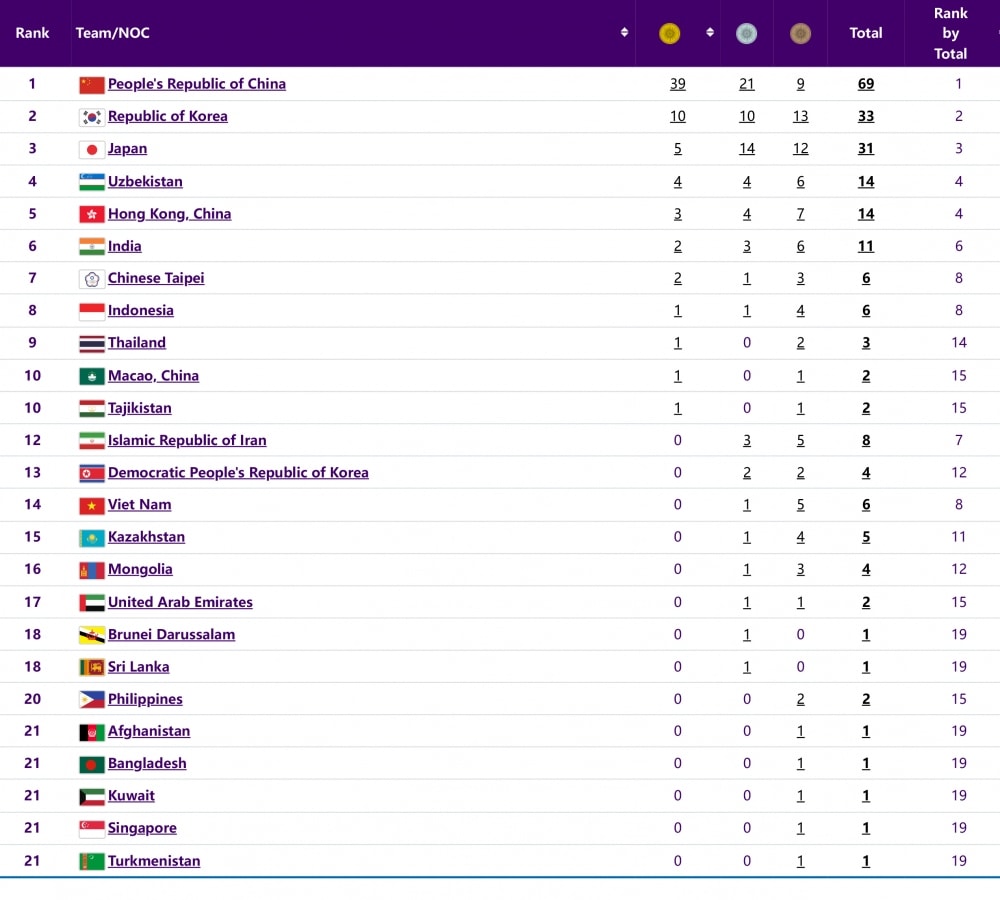Open the Islamic Republic of Iran link
The height and width of the screenshot is (900, 1000).
(187, 440)
